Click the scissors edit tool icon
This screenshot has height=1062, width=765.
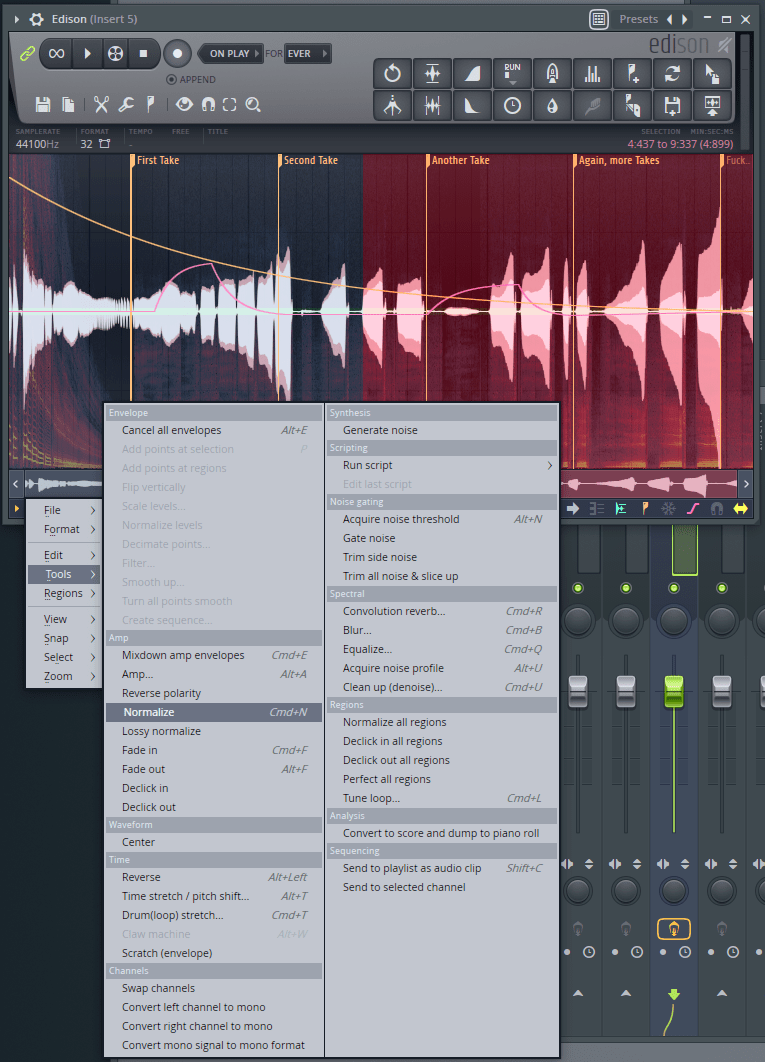pyautogui.click(x=101, y=104)
